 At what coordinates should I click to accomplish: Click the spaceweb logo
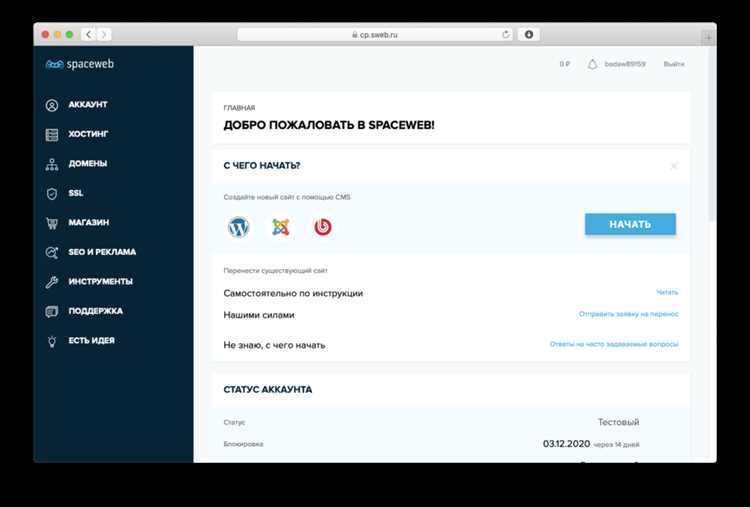point(80,64)
